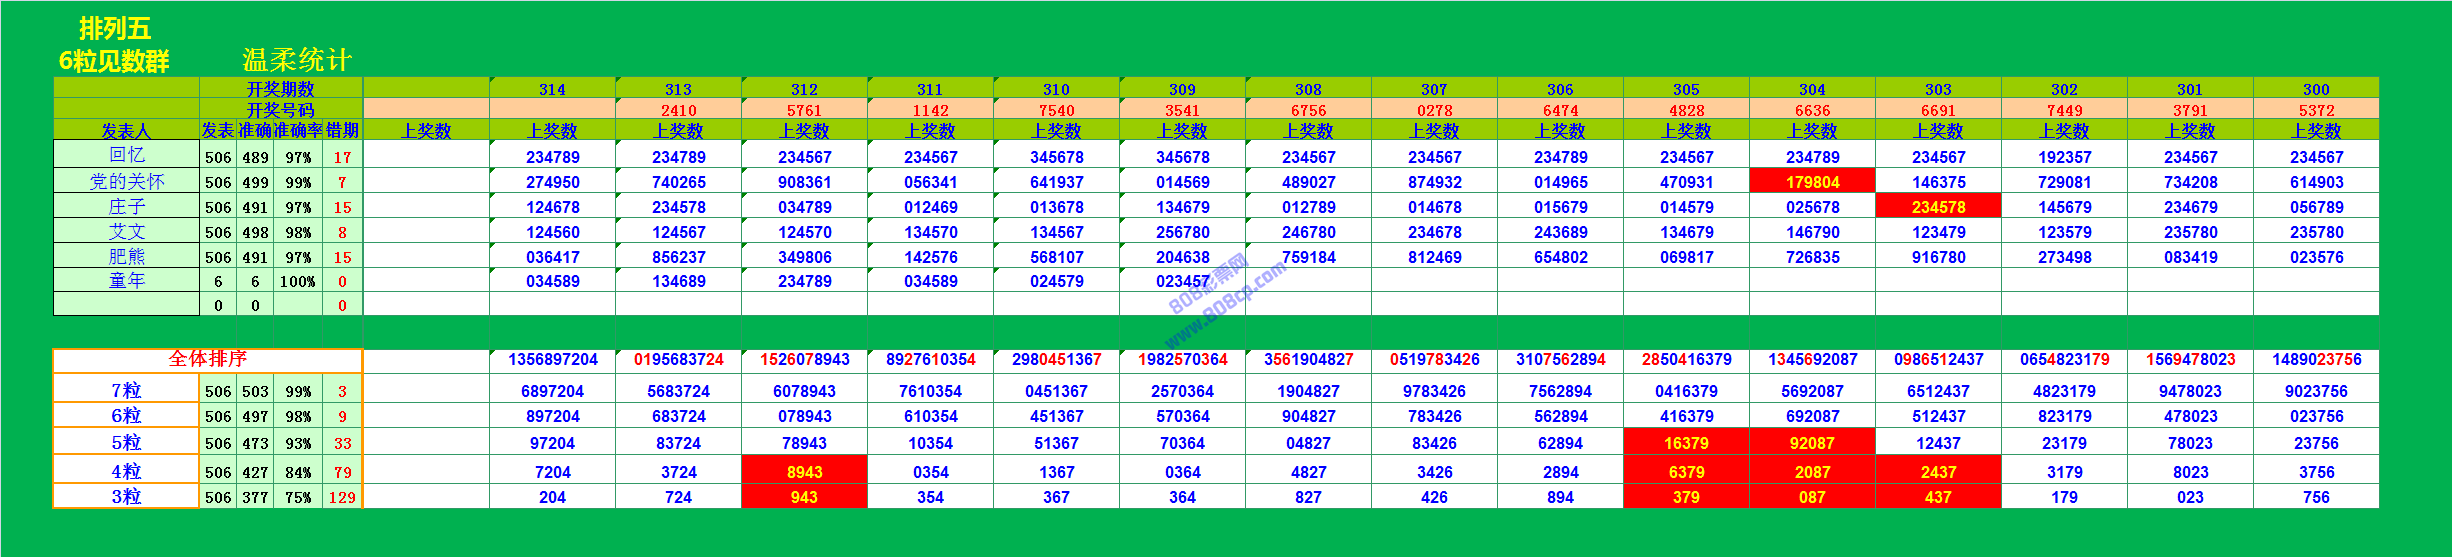
Task: Click the error count 129 cell
Action: (342, 497)
